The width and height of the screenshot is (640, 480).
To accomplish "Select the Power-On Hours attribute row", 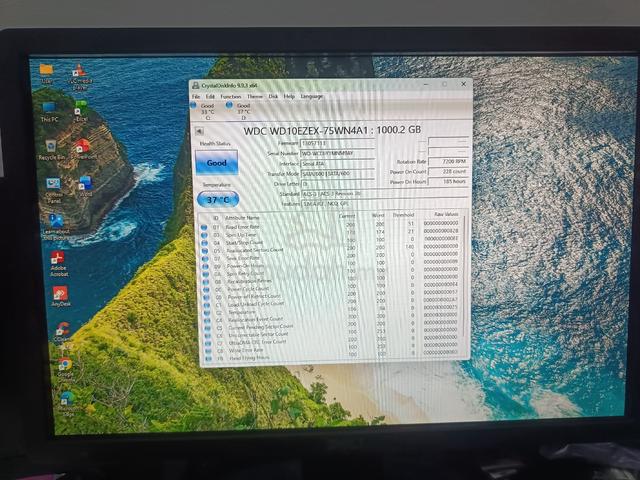I will pyautogui.click(x=333, y=264).
